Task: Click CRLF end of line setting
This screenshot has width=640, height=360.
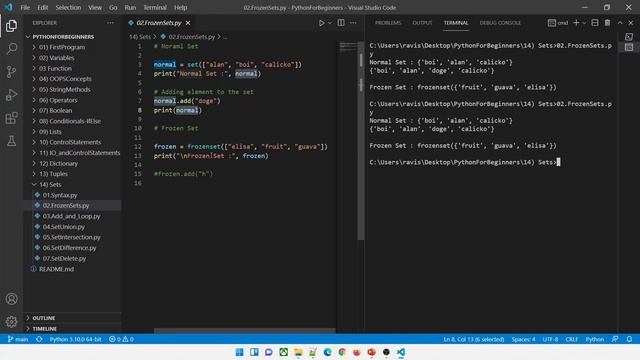Action: tap(571, 339)
